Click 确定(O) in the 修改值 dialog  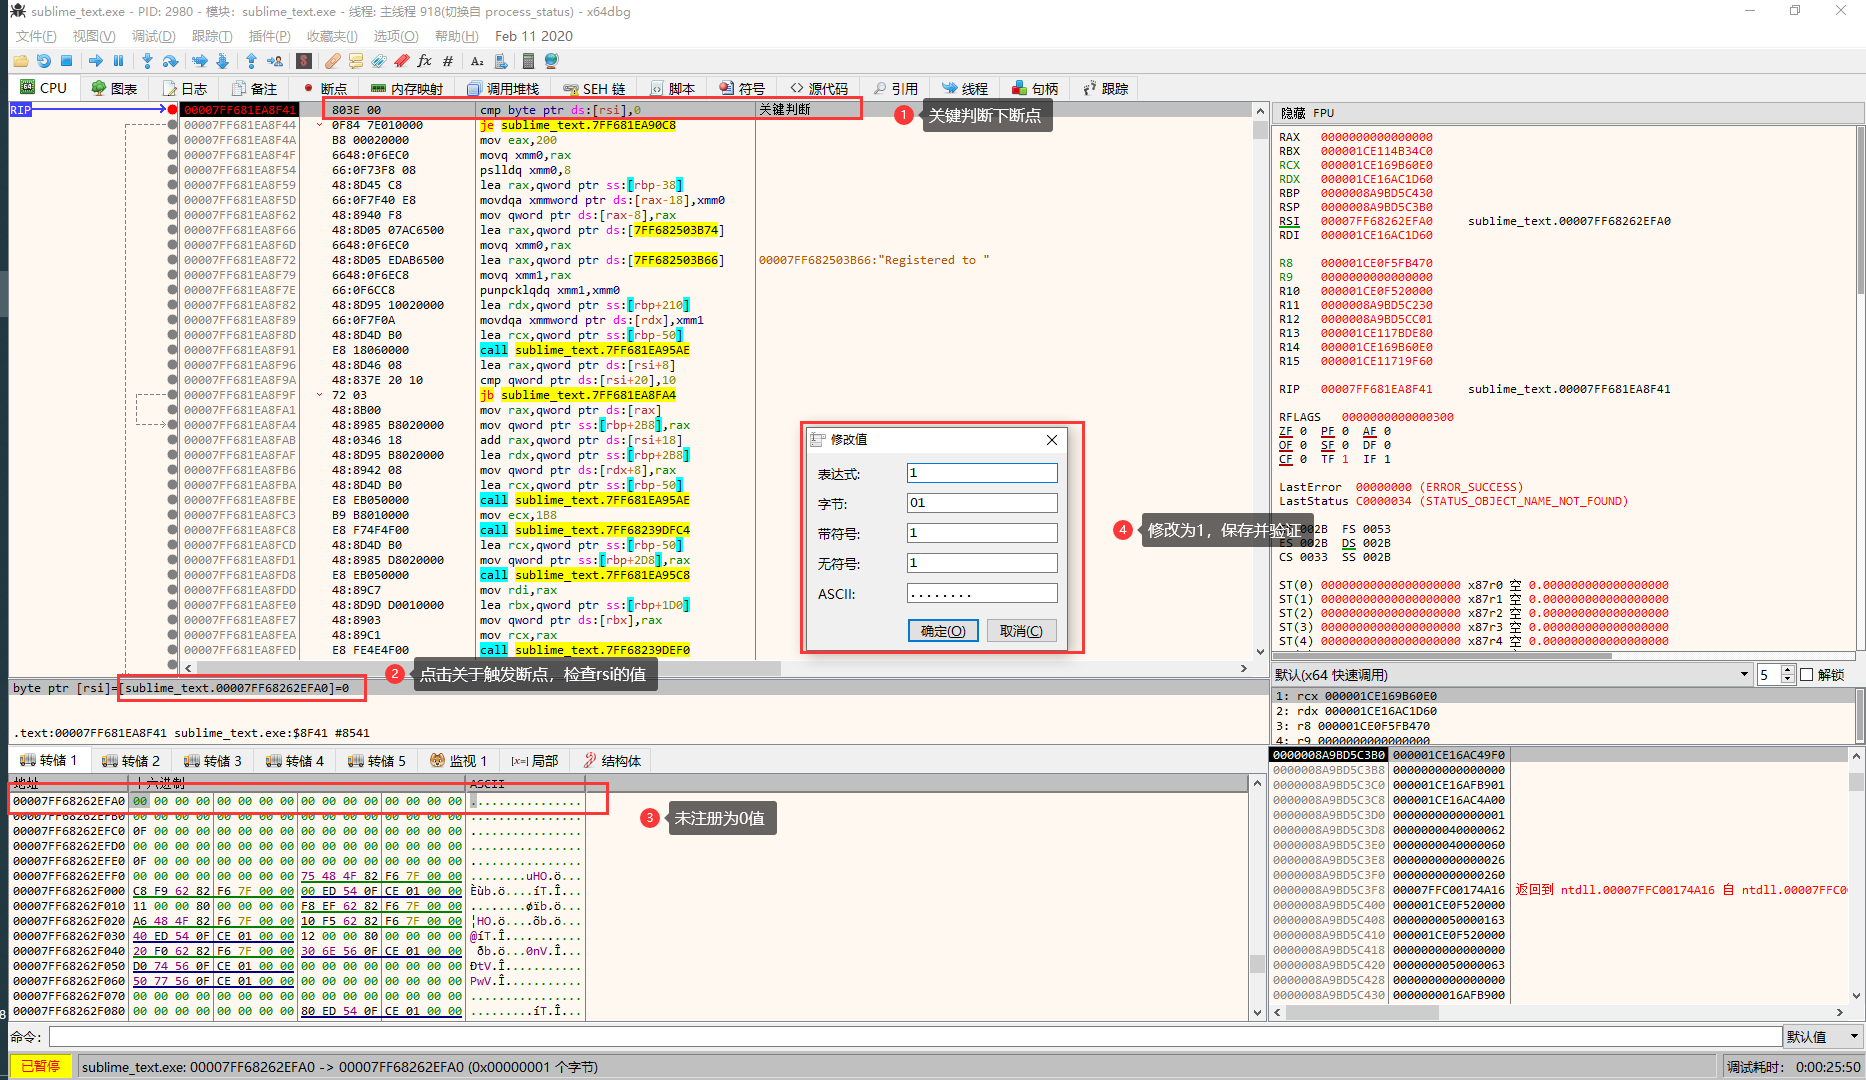[x=943, y=631]
